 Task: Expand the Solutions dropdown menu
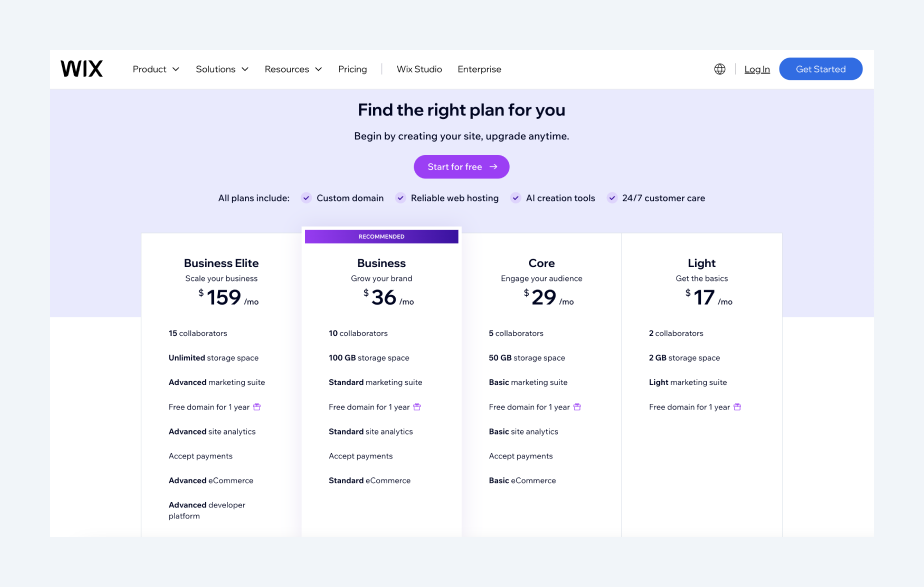coord(222,69)
